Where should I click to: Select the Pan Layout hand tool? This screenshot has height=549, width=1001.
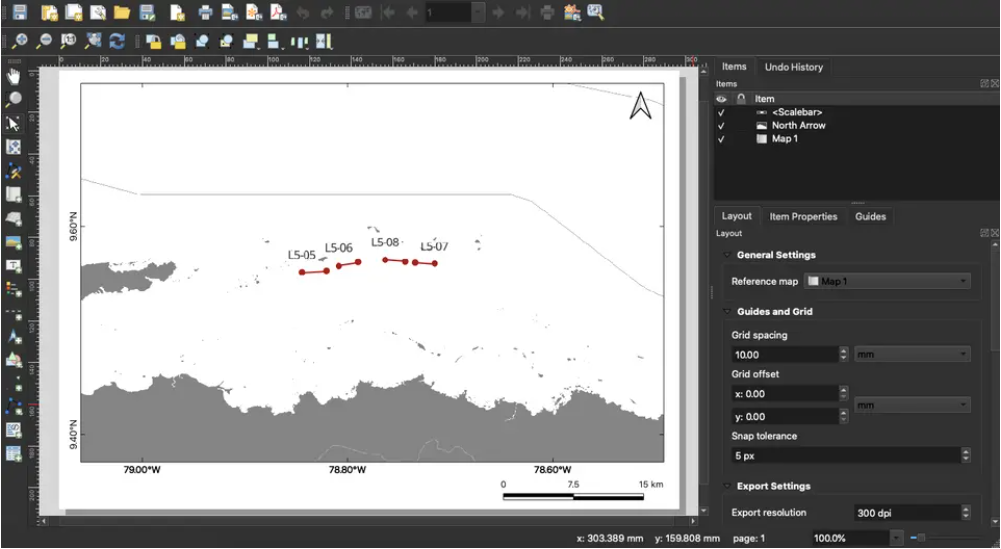coord(13,76)
